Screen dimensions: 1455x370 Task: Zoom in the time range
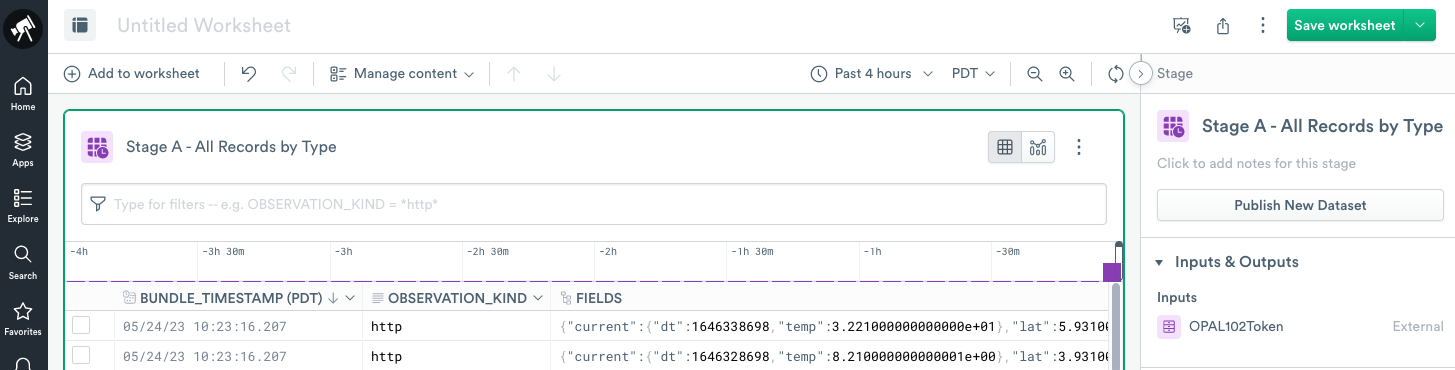1067,74
